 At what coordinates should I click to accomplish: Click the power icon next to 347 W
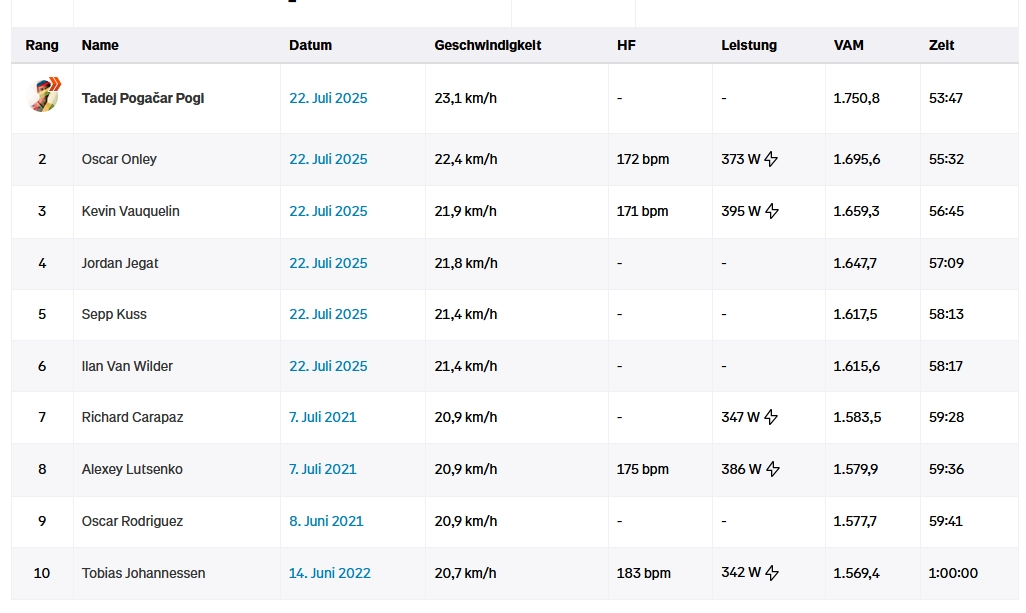click(x=771, y=417)
